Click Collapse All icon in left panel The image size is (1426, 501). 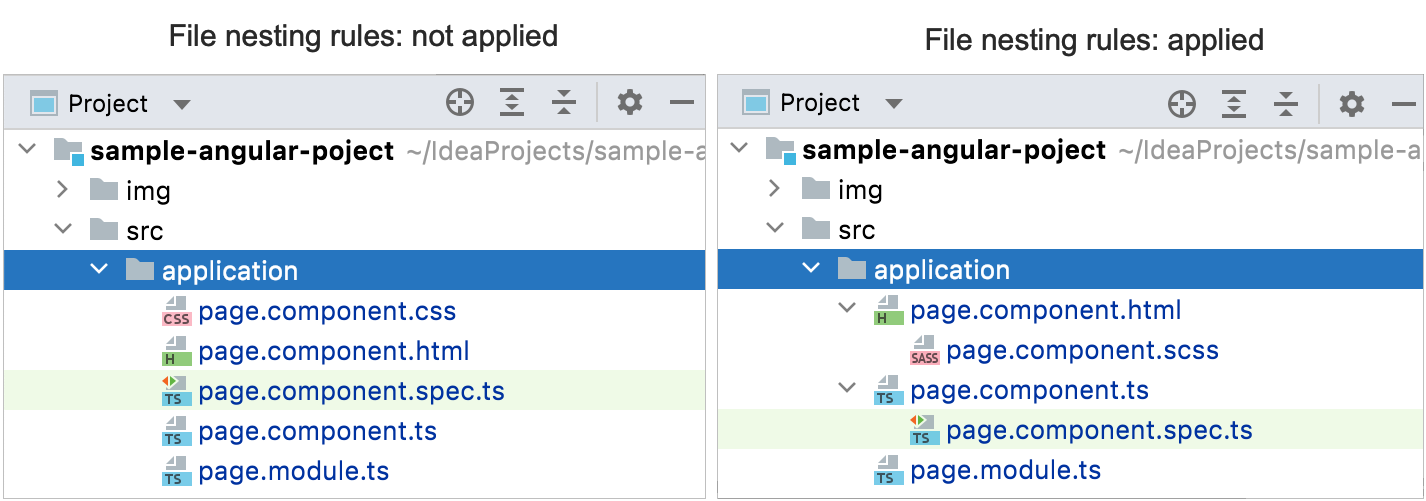(564, 102)
